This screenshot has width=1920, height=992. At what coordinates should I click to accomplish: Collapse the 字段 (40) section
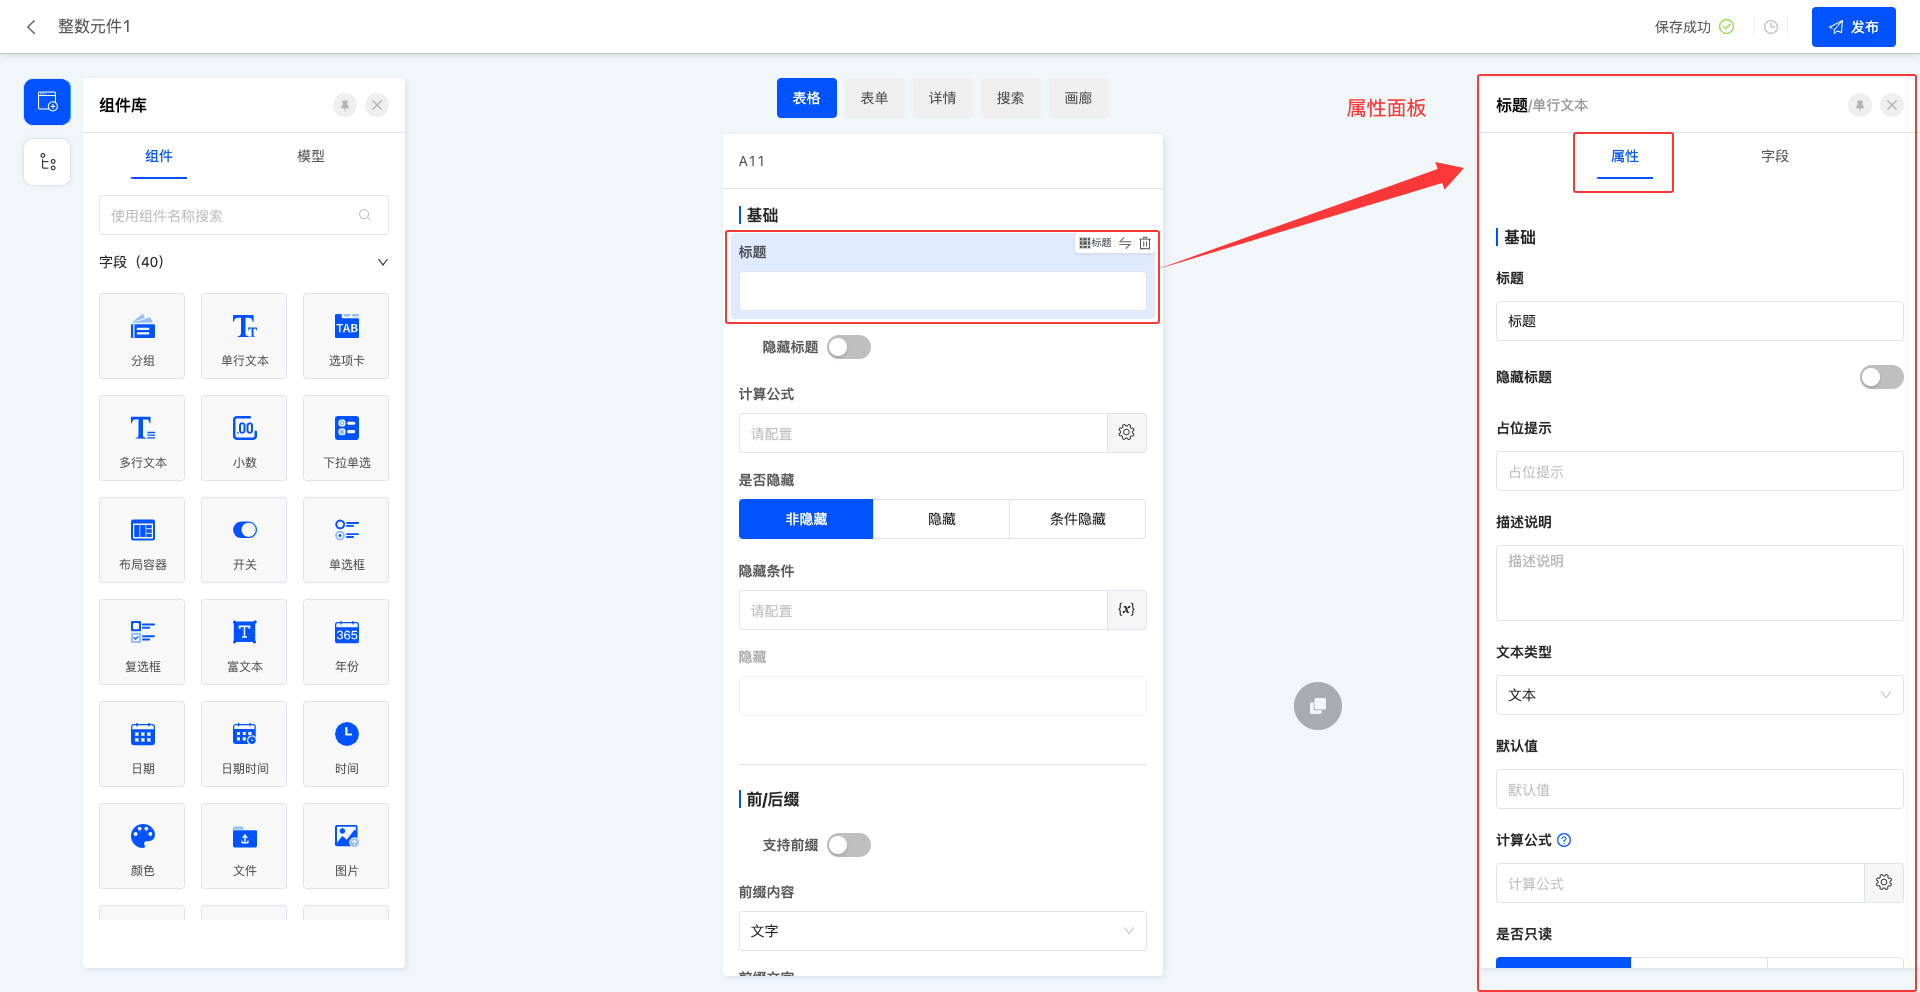pyautogui.click(x=382, y=262)
